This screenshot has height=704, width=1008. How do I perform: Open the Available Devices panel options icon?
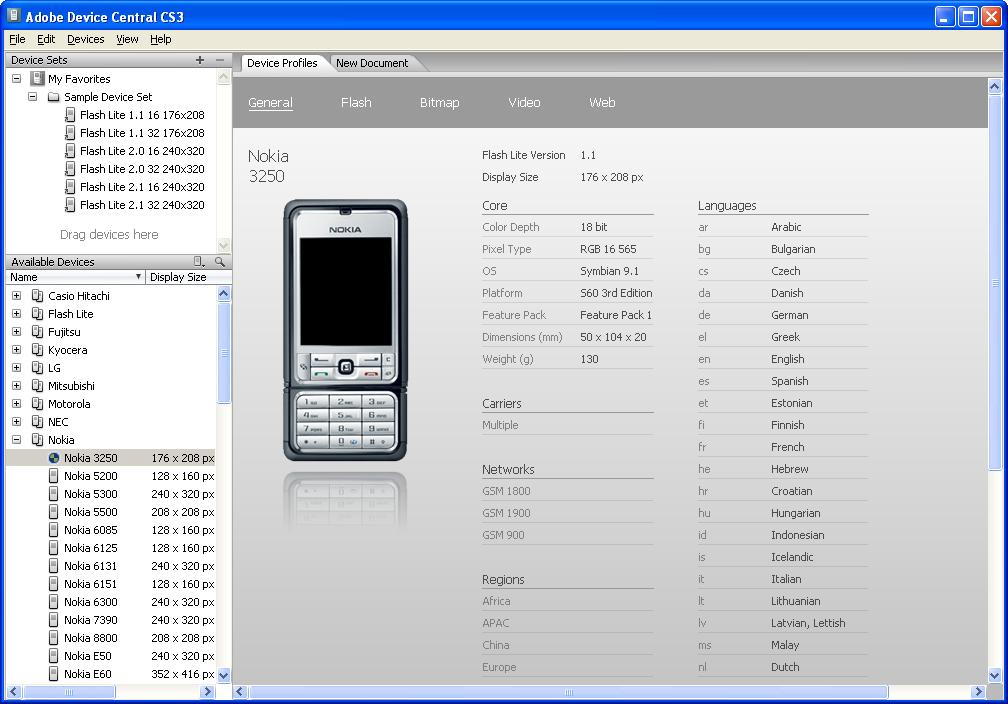pos(199,262)
